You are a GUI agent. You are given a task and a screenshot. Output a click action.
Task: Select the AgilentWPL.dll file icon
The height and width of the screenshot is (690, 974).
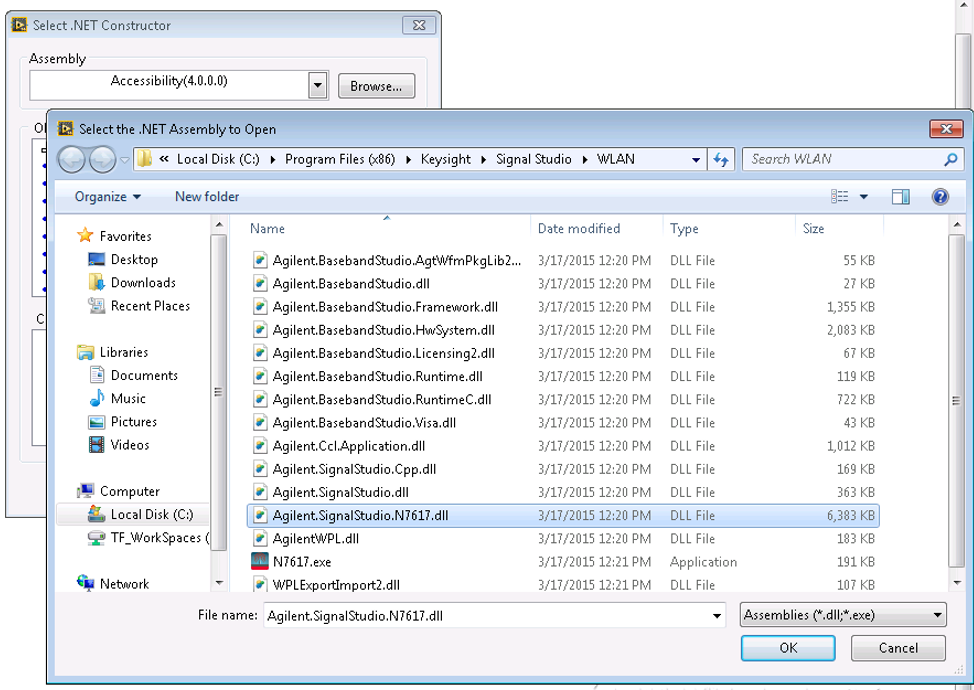tap(260, 539)
